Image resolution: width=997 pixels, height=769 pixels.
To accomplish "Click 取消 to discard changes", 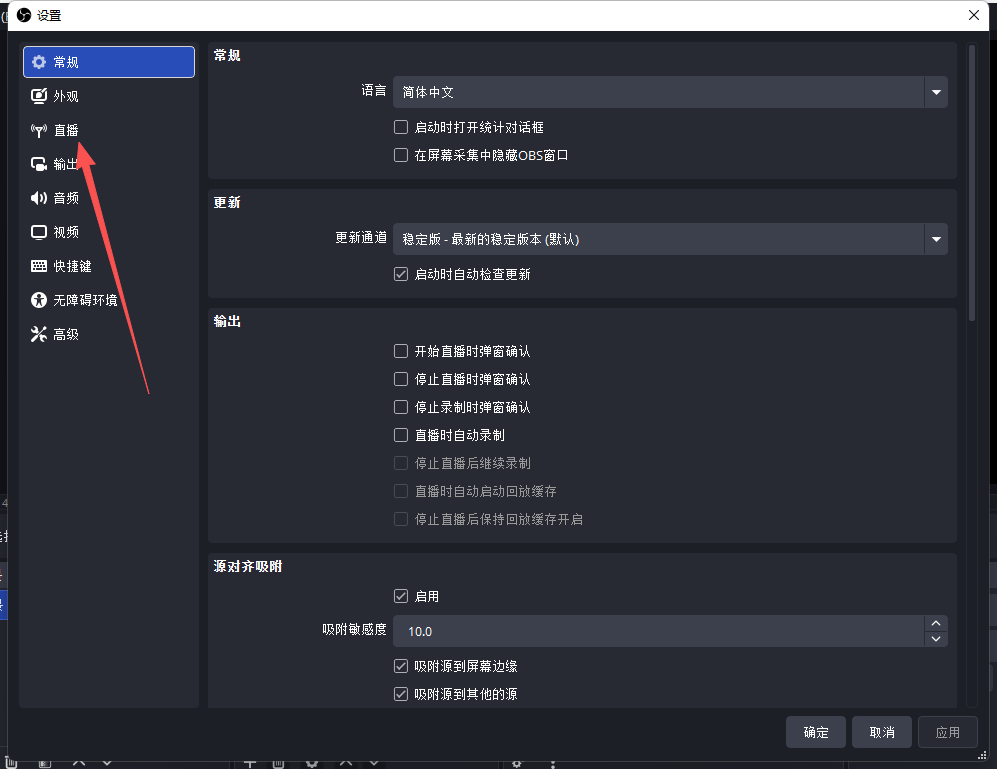I will pos(882,732).
